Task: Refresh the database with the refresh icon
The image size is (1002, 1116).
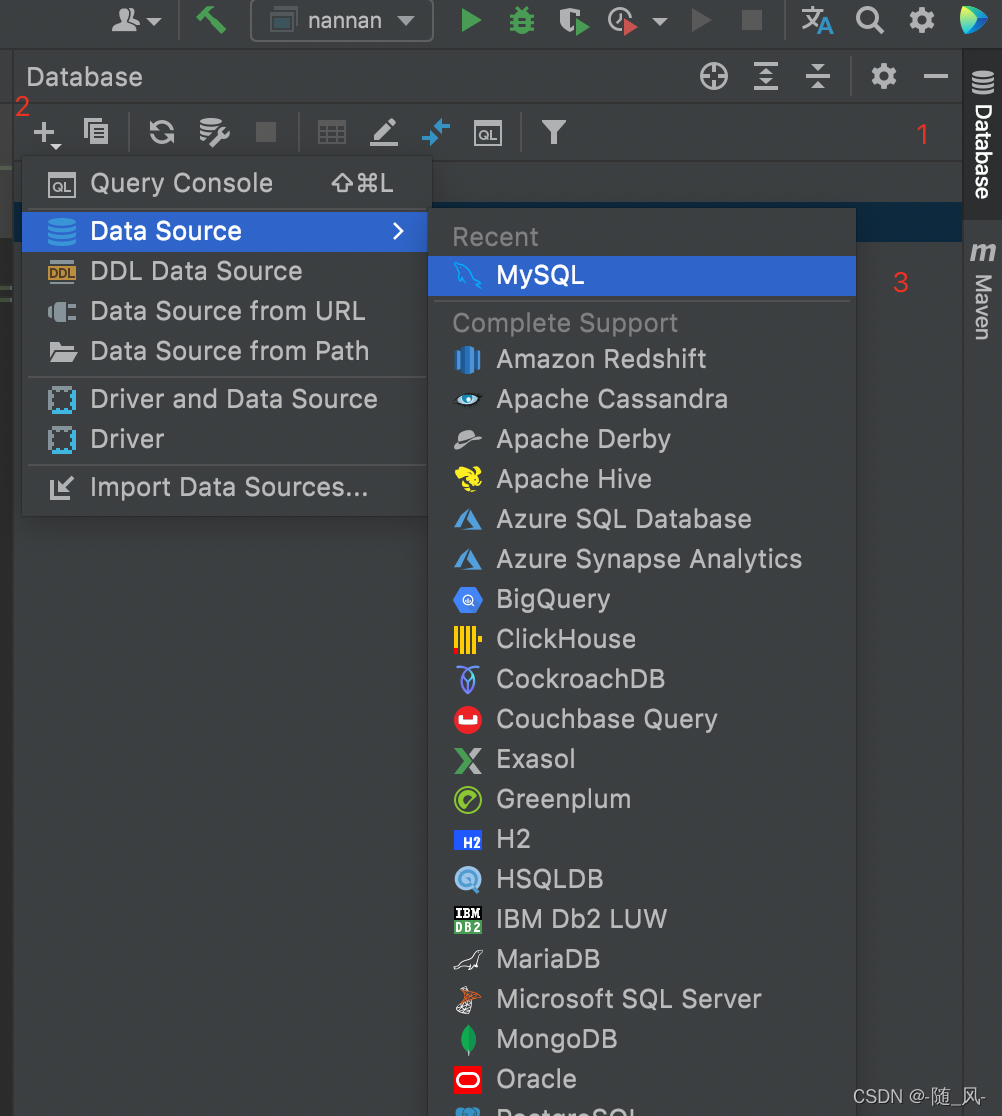Action: pos(162,132)
